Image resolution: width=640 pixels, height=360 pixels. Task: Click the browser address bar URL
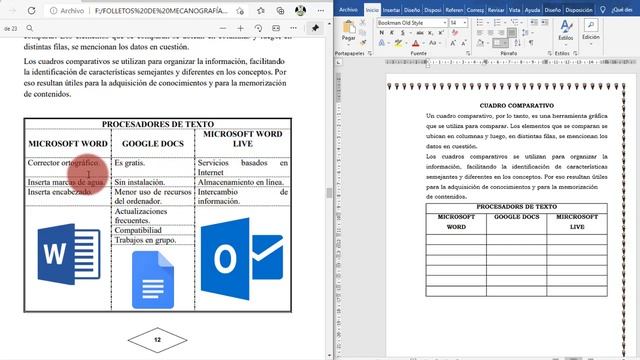click(161, 11)
